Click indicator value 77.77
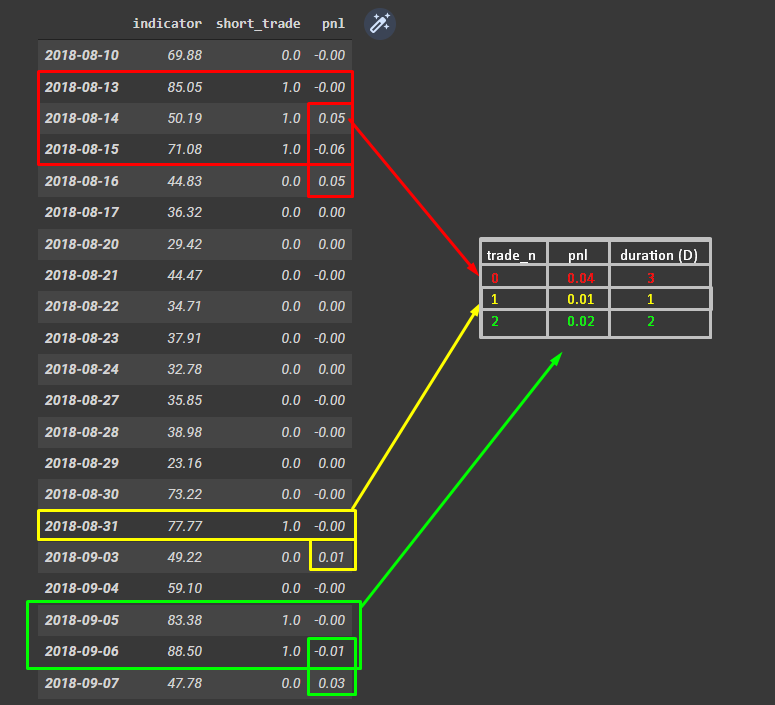775x705 pixels. click(x=185, y=526)
